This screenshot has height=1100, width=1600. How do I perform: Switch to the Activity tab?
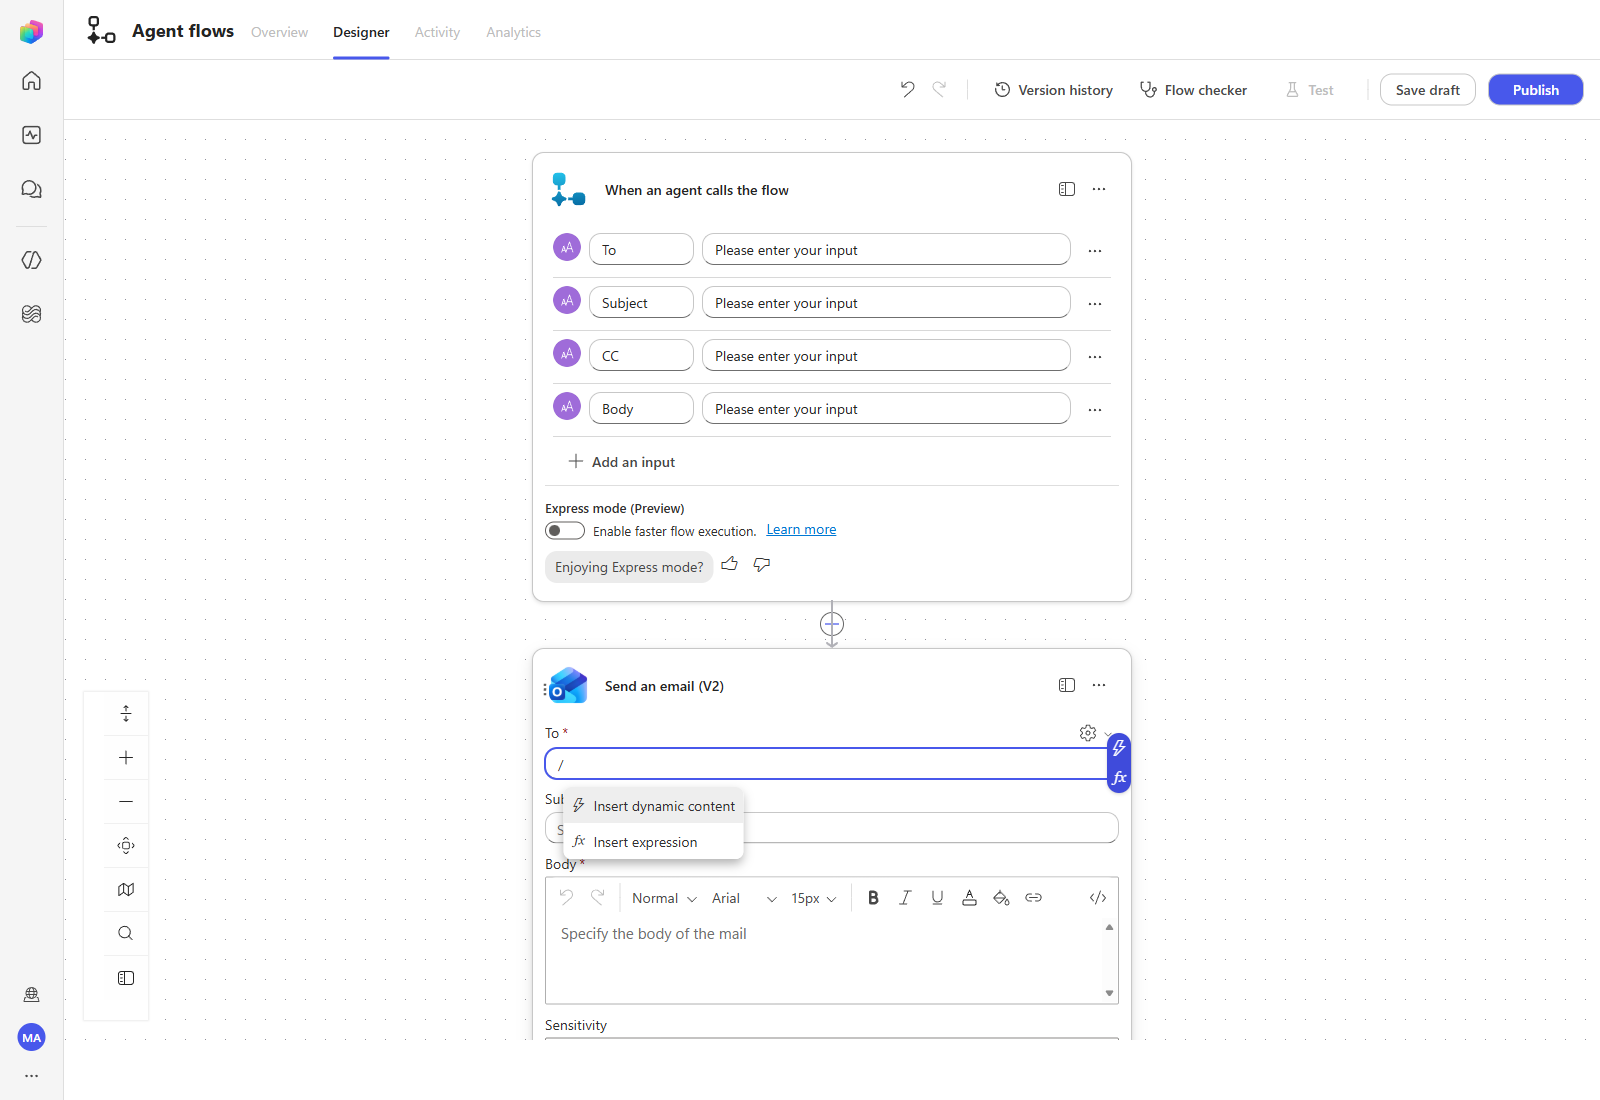click(437, 32)
